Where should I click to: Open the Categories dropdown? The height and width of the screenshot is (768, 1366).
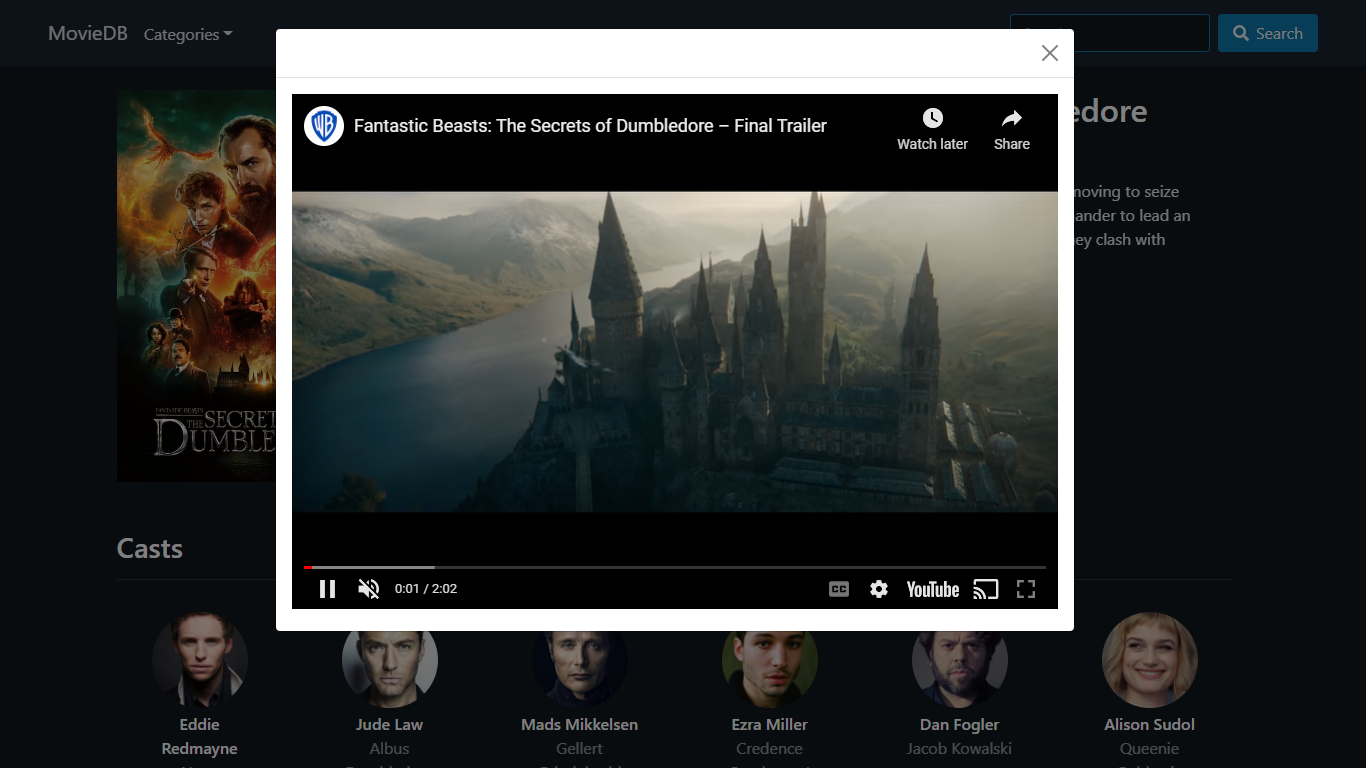(x=188, y=34)
